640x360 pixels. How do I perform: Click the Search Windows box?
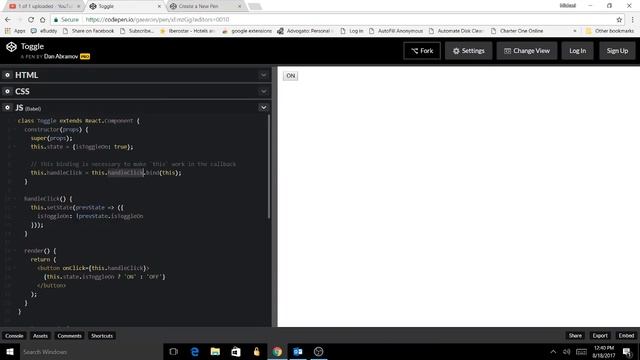click(91, 351)
